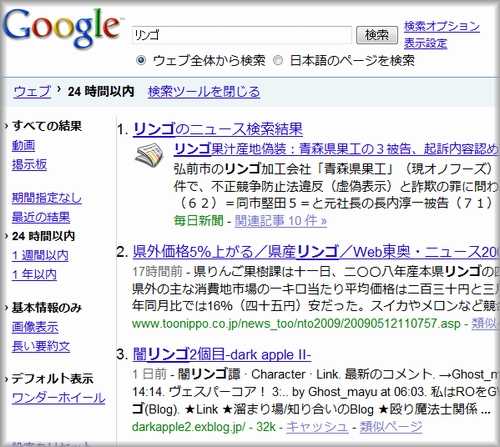Click the 検索 button

[x=377, y=35]
